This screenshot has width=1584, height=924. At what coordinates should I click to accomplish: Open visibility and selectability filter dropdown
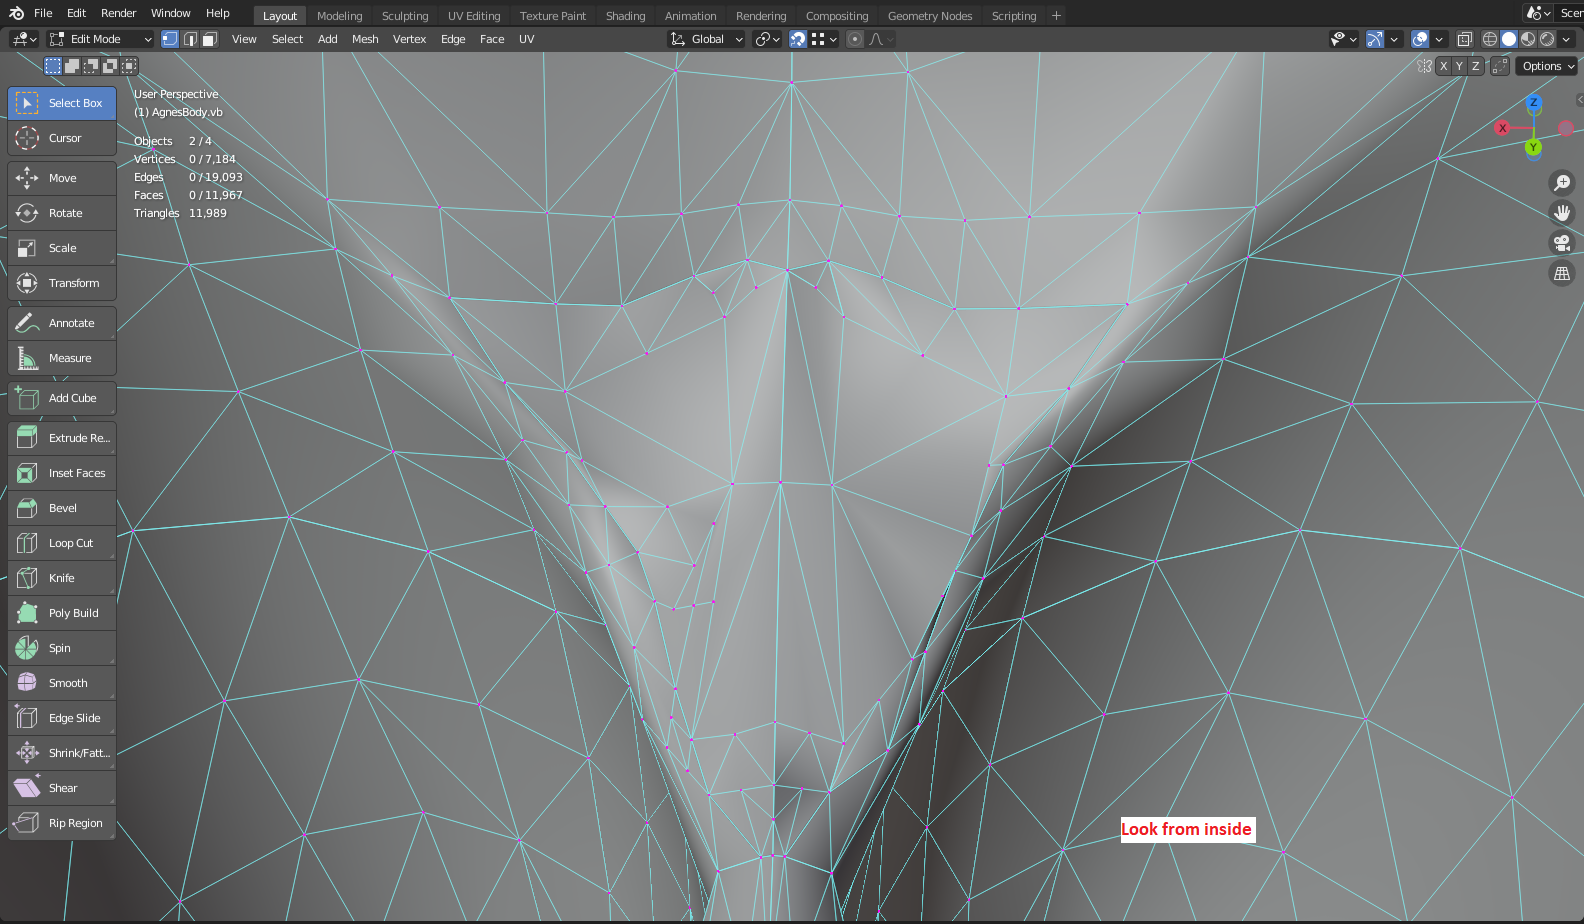tap(1343, 39)
